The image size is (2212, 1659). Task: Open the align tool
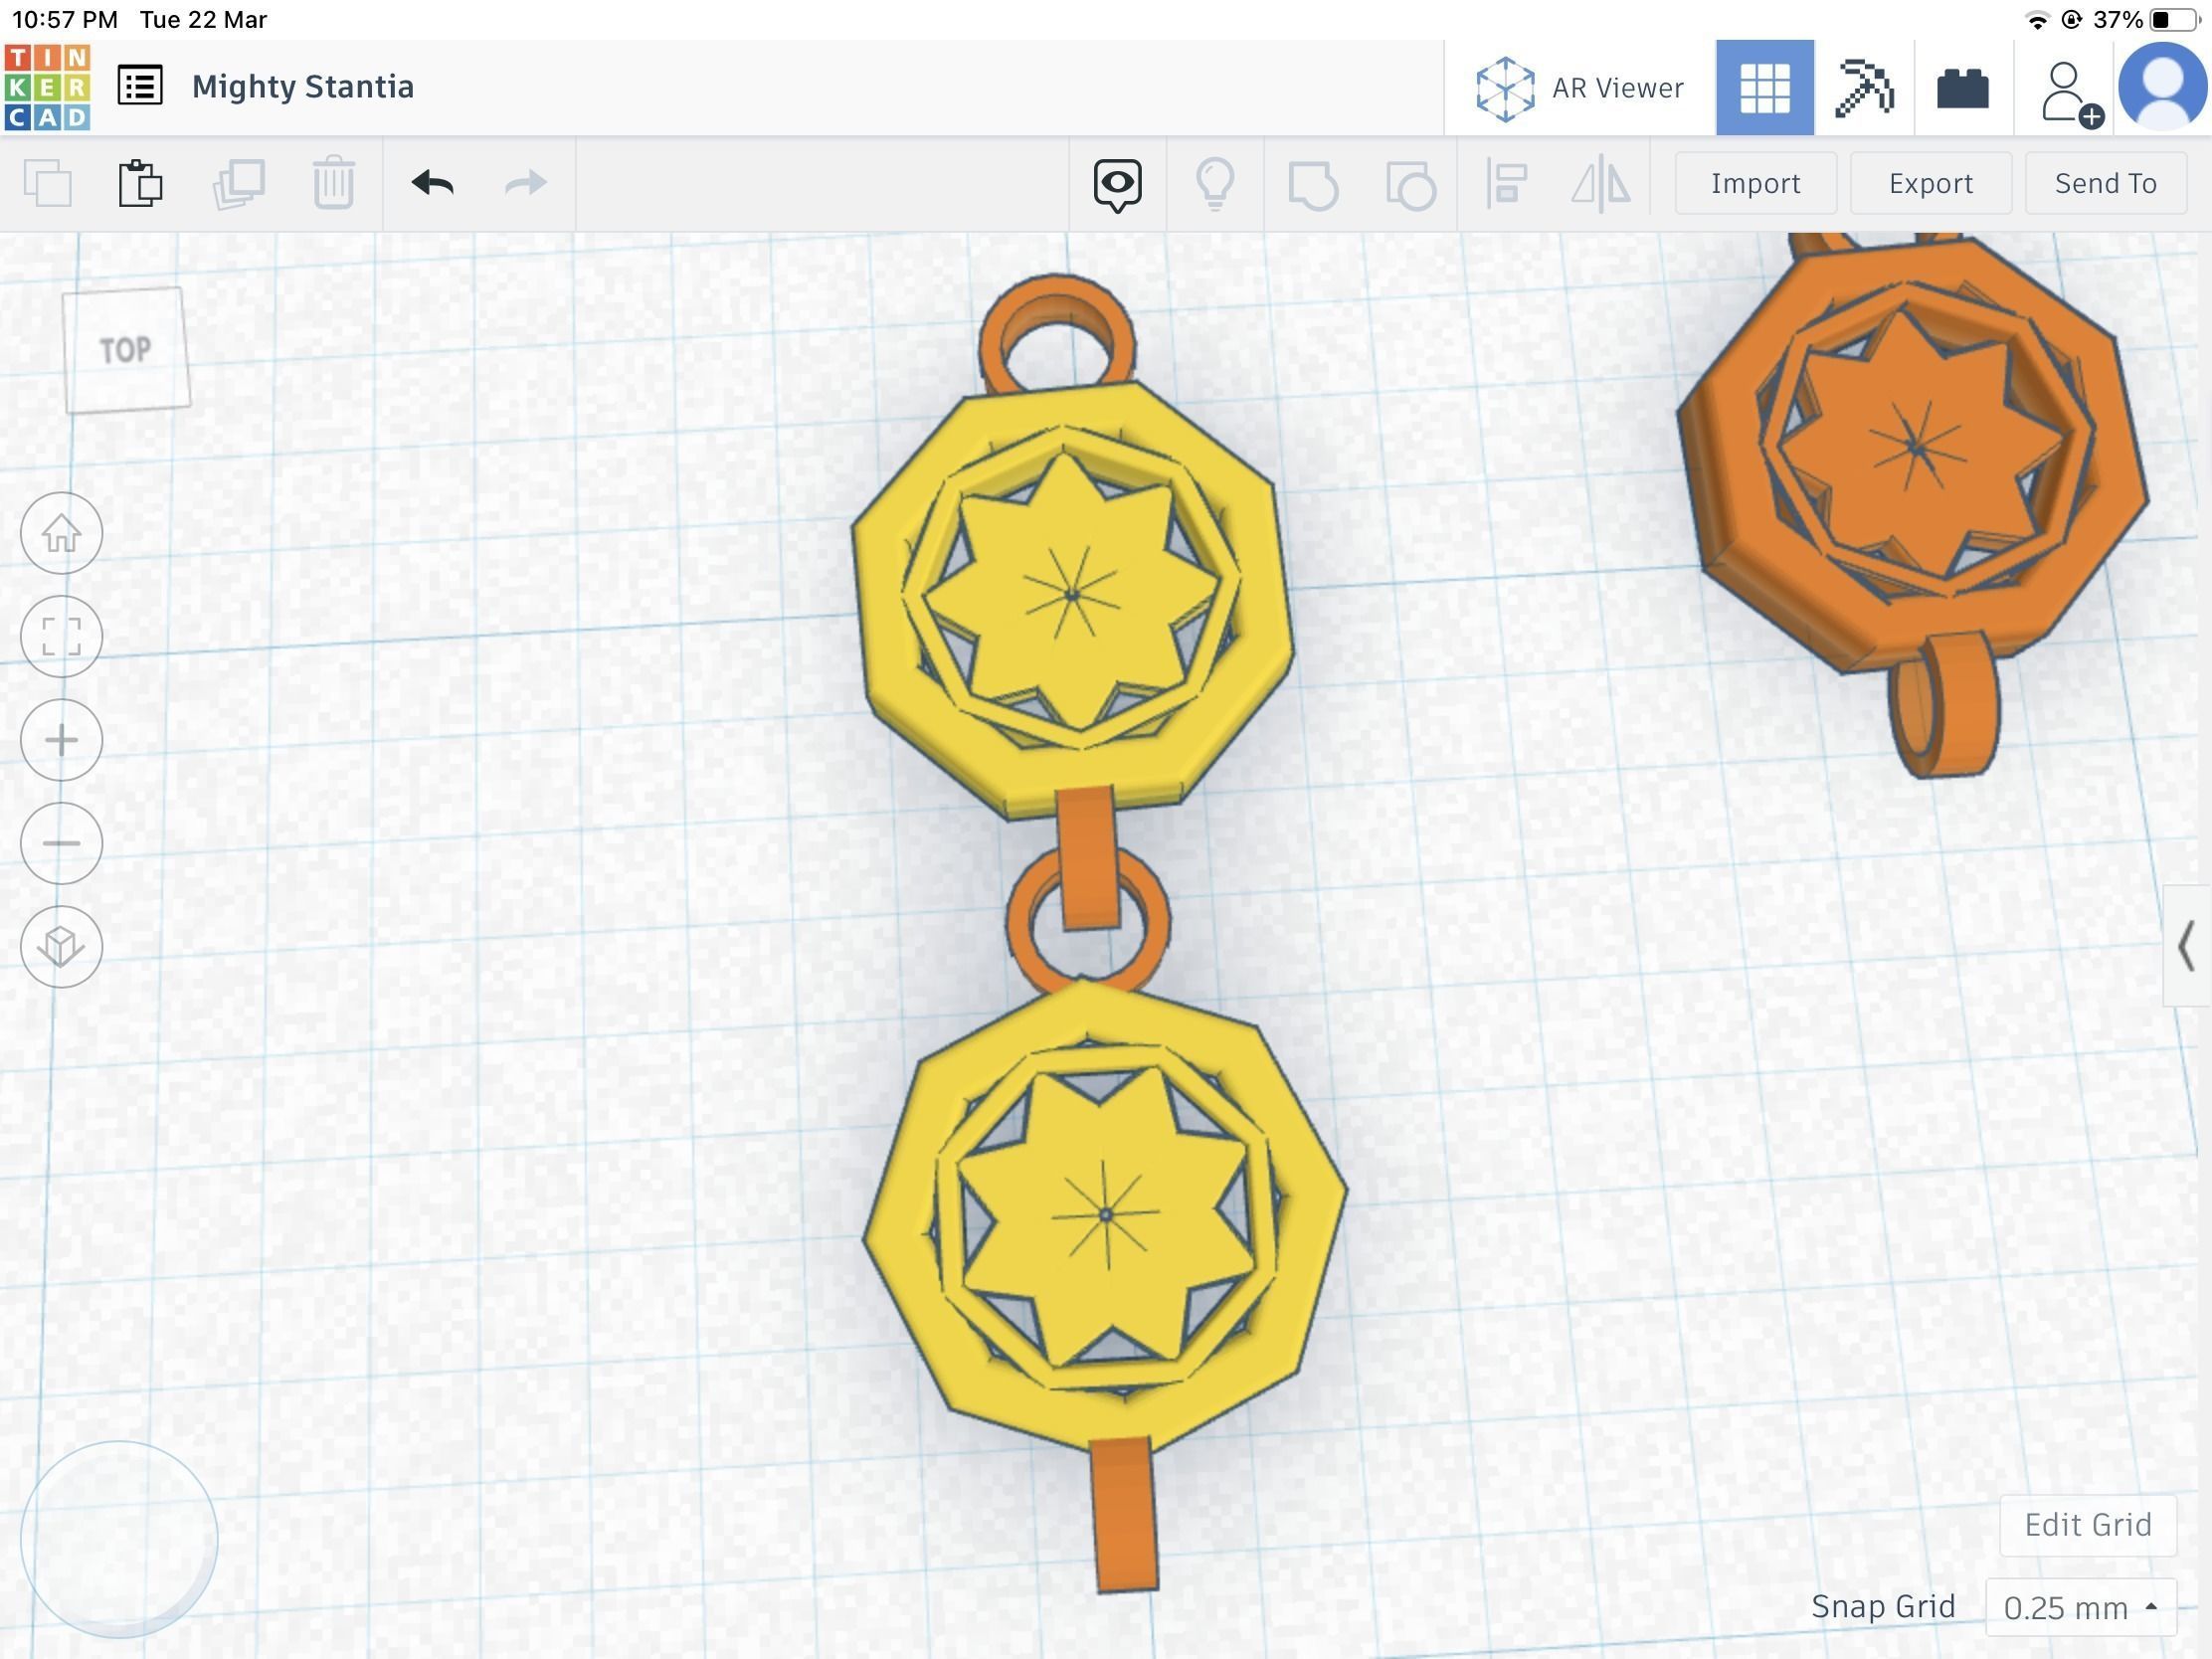[1505, 183]
